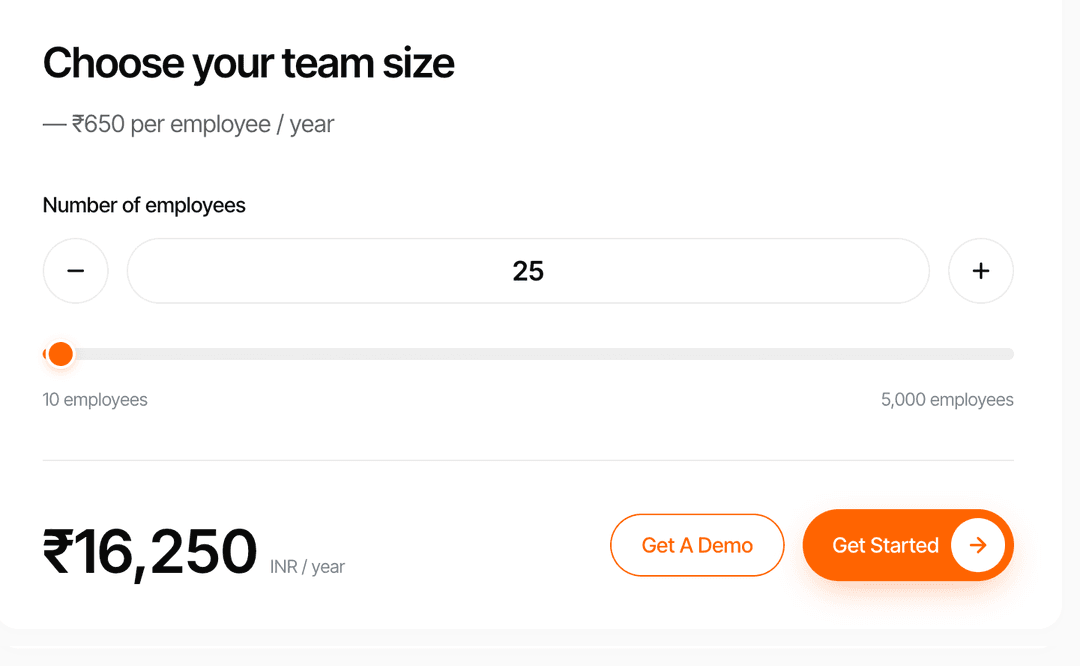Click empty space left of Get A Demo
Viewport: 1080px width, 666px height.
(475, 545)
